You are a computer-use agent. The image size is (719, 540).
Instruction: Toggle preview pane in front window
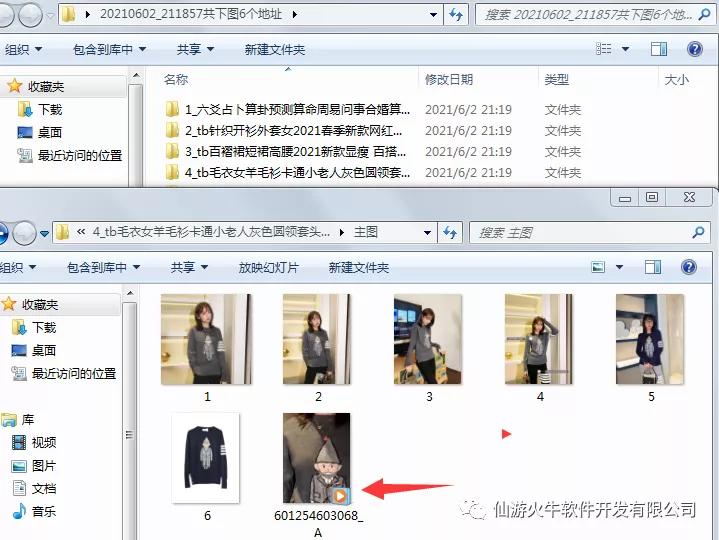coord(653,267)
